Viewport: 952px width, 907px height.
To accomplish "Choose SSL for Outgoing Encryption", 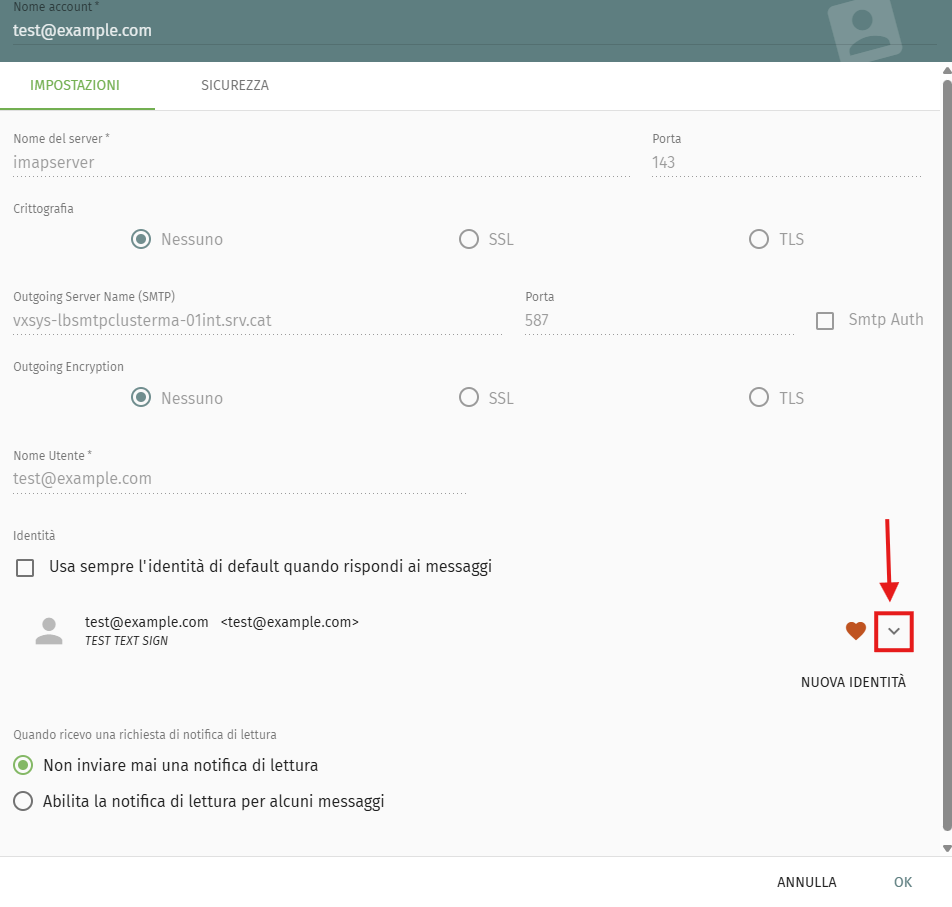I will (469, 398).
